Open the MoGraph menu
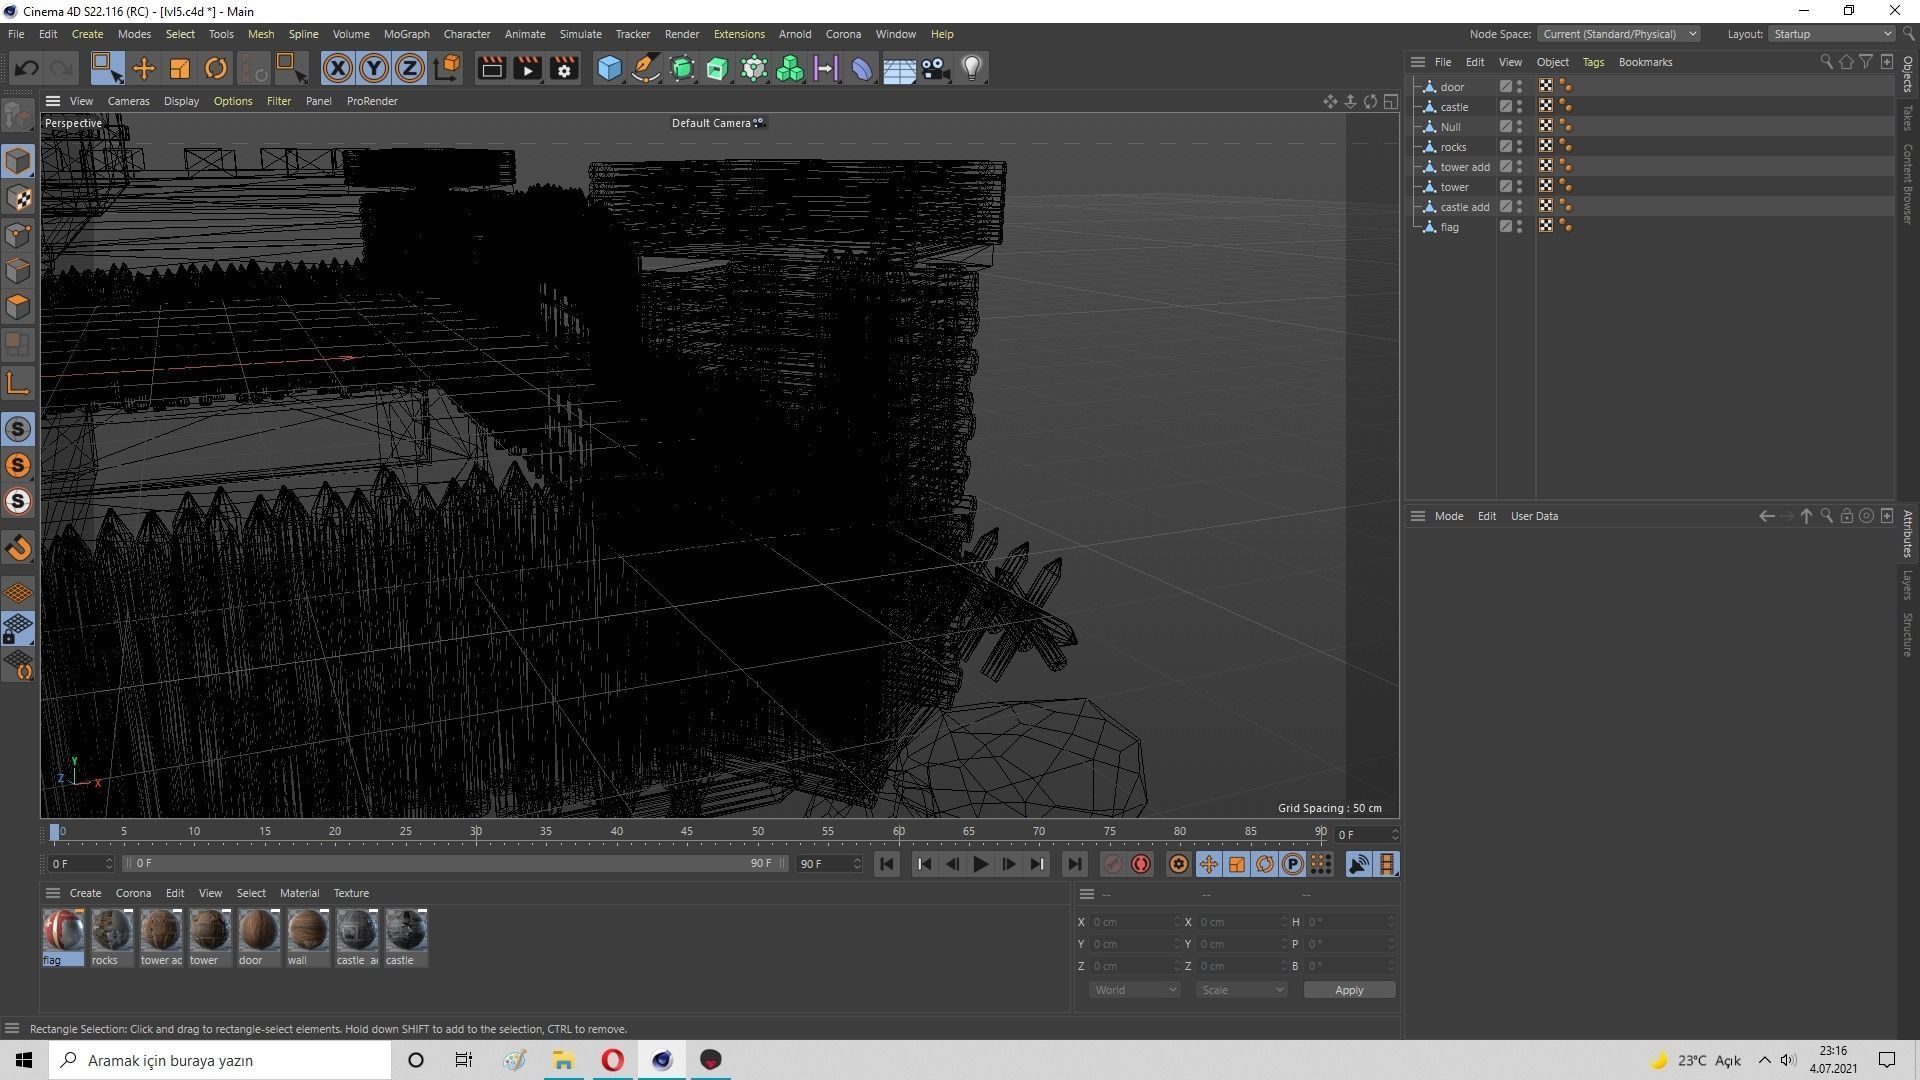 coord(406,34)
